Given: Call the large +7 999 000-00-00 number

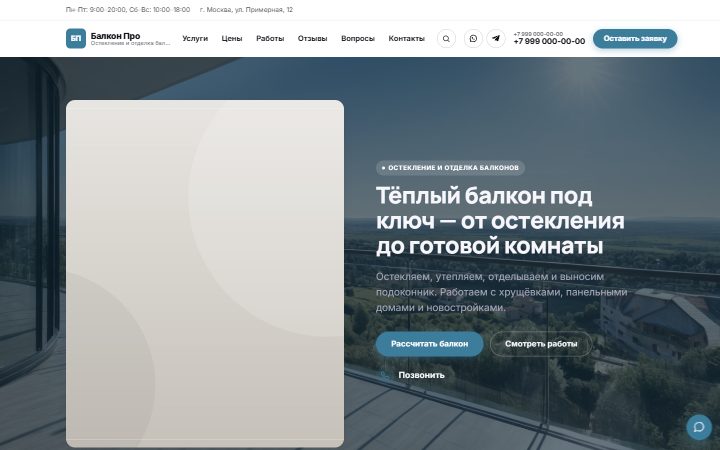Looking at the screenshot, I should click(549, 41).
